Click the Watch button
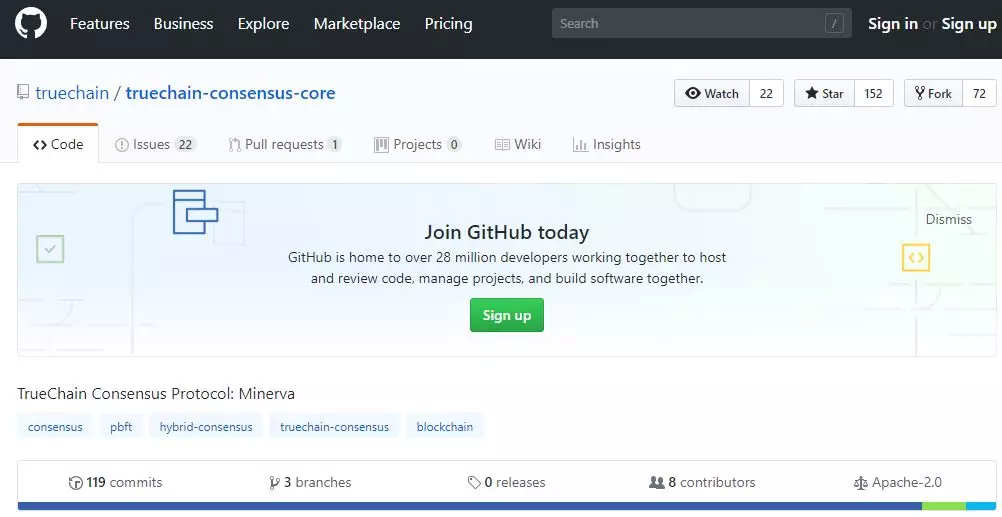The width and height of the screenshot is (1002, 517). 711,93
